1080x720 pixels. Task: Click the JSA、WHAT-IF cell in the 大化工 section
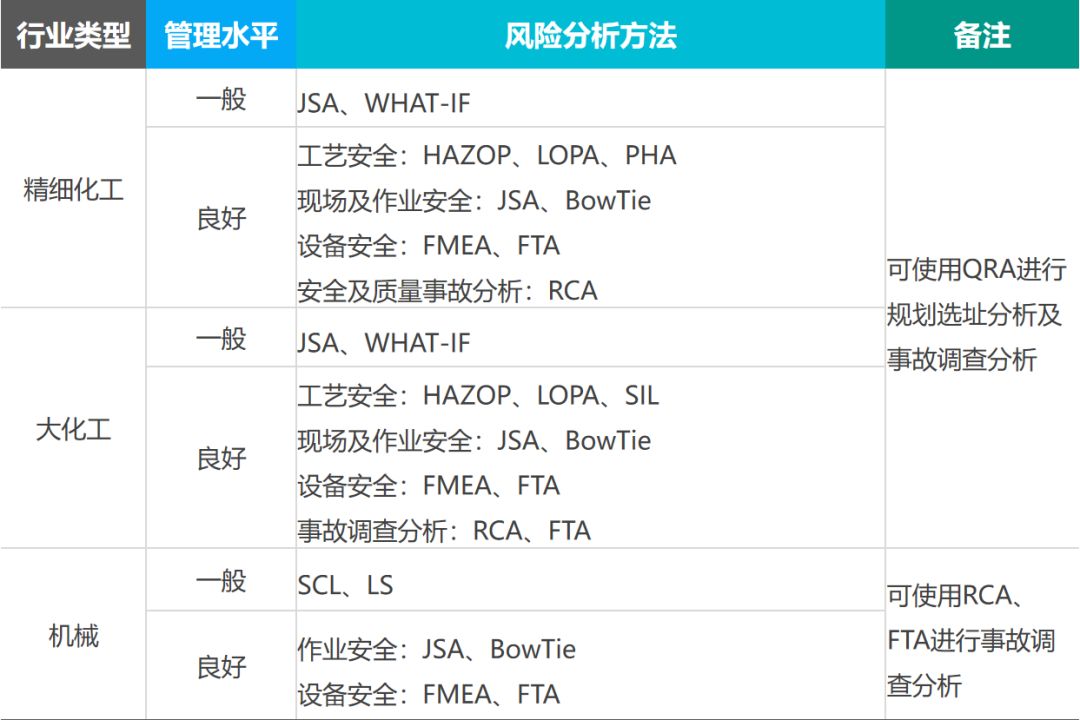[383, 343]
